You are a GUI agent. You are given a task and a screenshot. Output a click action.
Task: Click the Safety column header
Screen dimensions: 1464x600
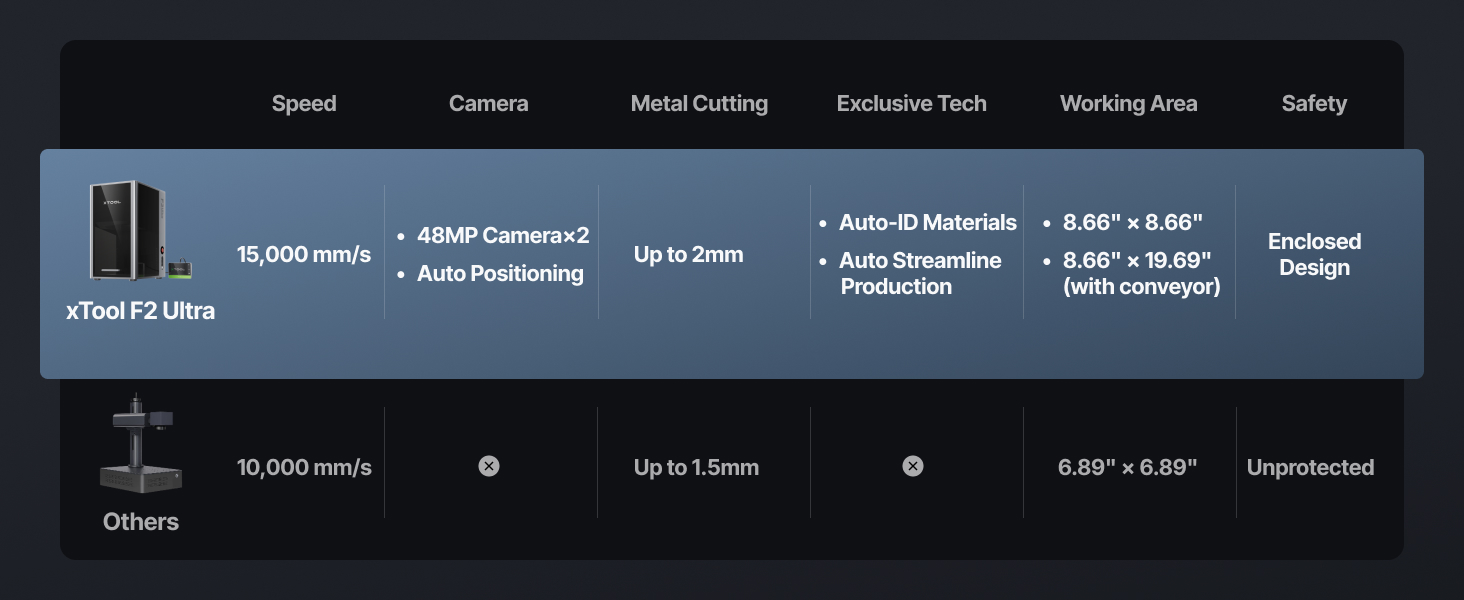[1314, 104]
